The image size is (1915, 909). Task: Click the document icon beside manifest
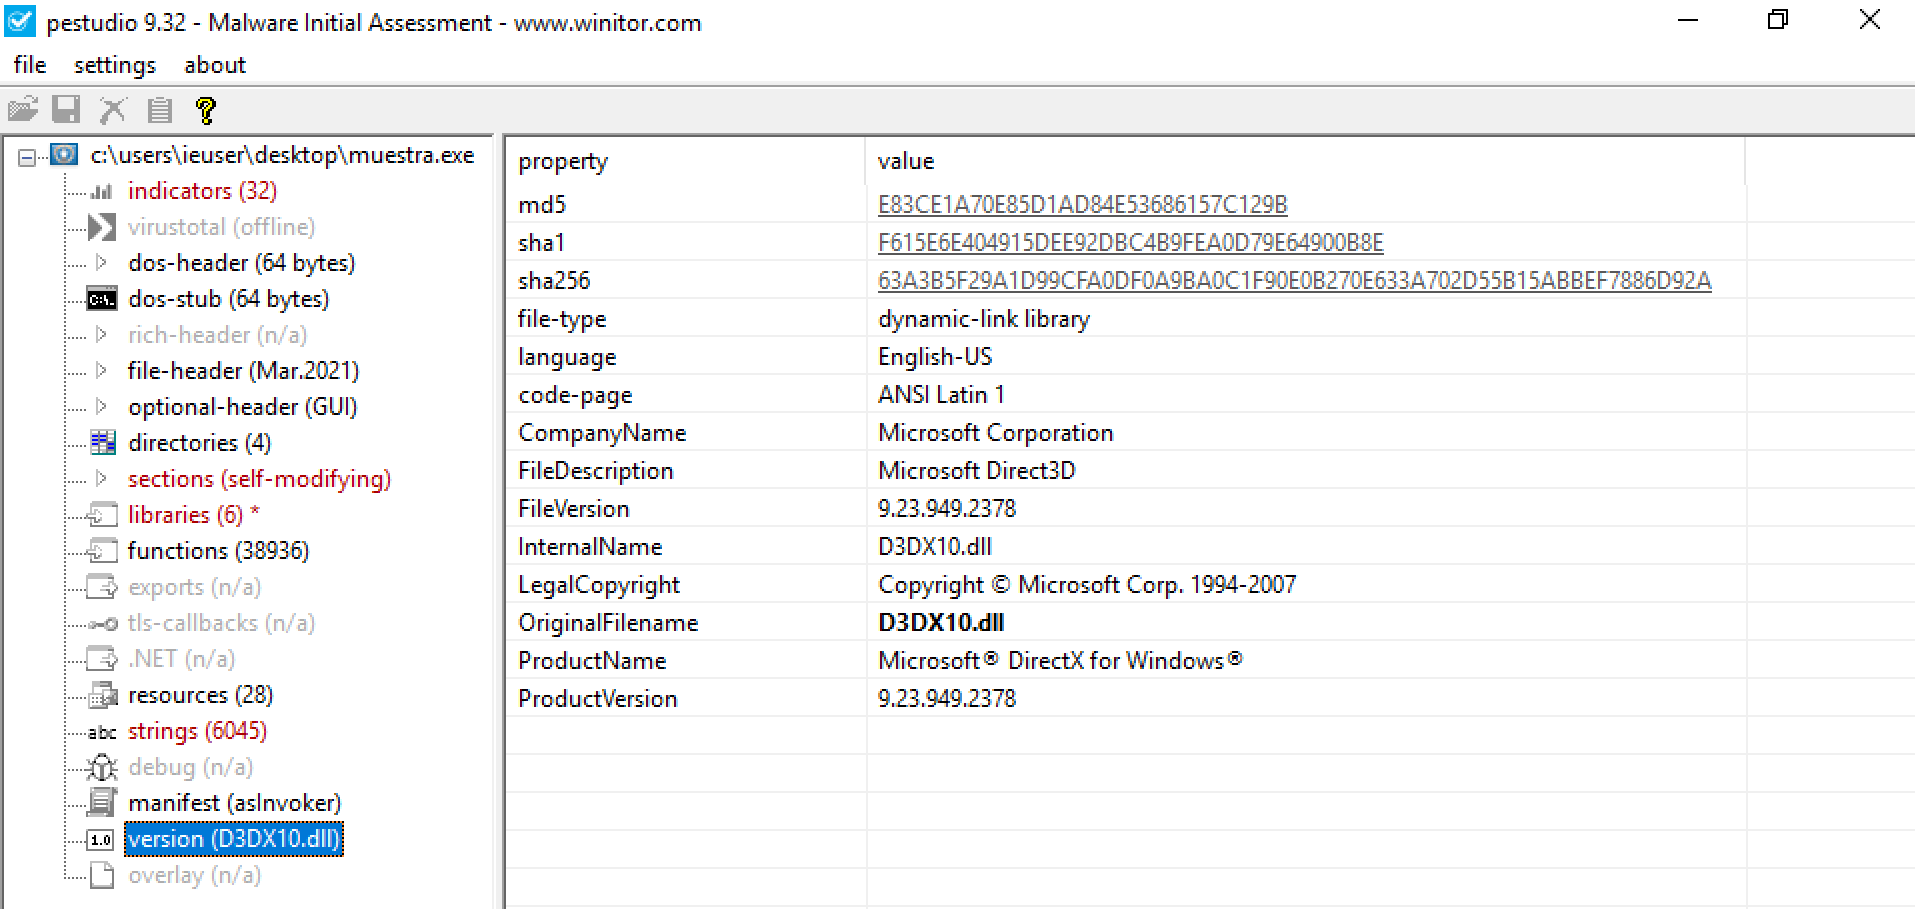(x=102, y=802)
